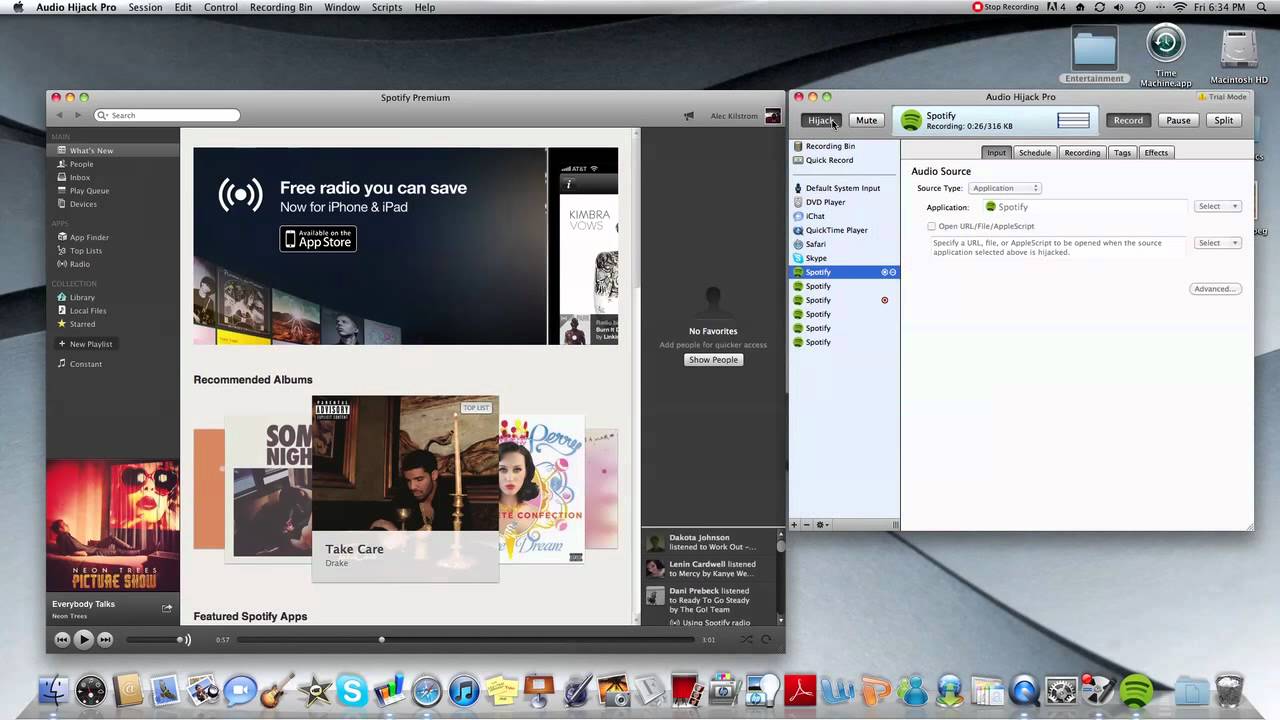Click the Split button

tap(1224, 120)
